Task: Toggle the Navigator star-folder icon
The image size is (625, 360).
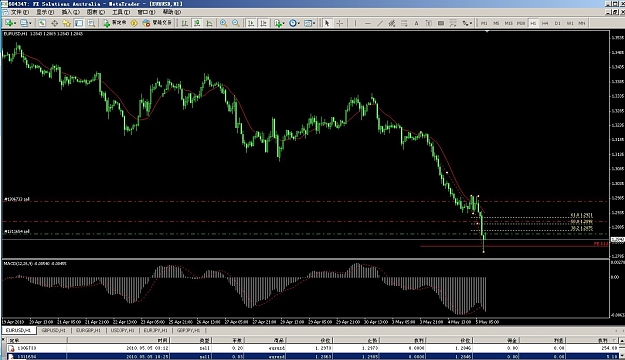Action: tap(67, 23)
